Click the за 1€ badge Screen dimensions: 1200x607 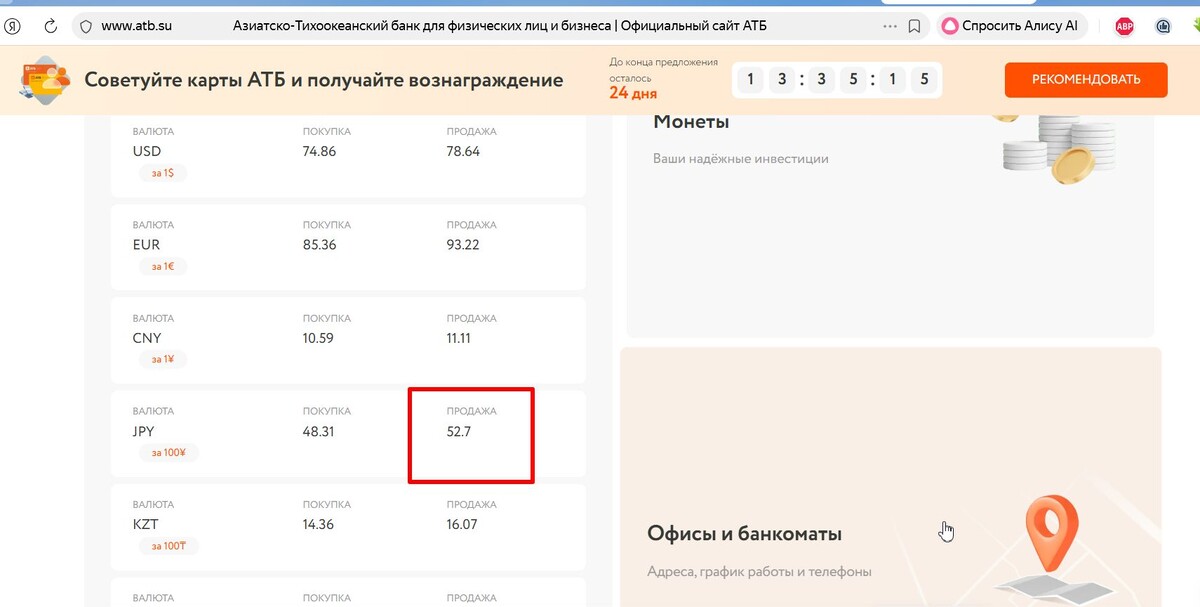pyautogui.click(x=163, y=267)
